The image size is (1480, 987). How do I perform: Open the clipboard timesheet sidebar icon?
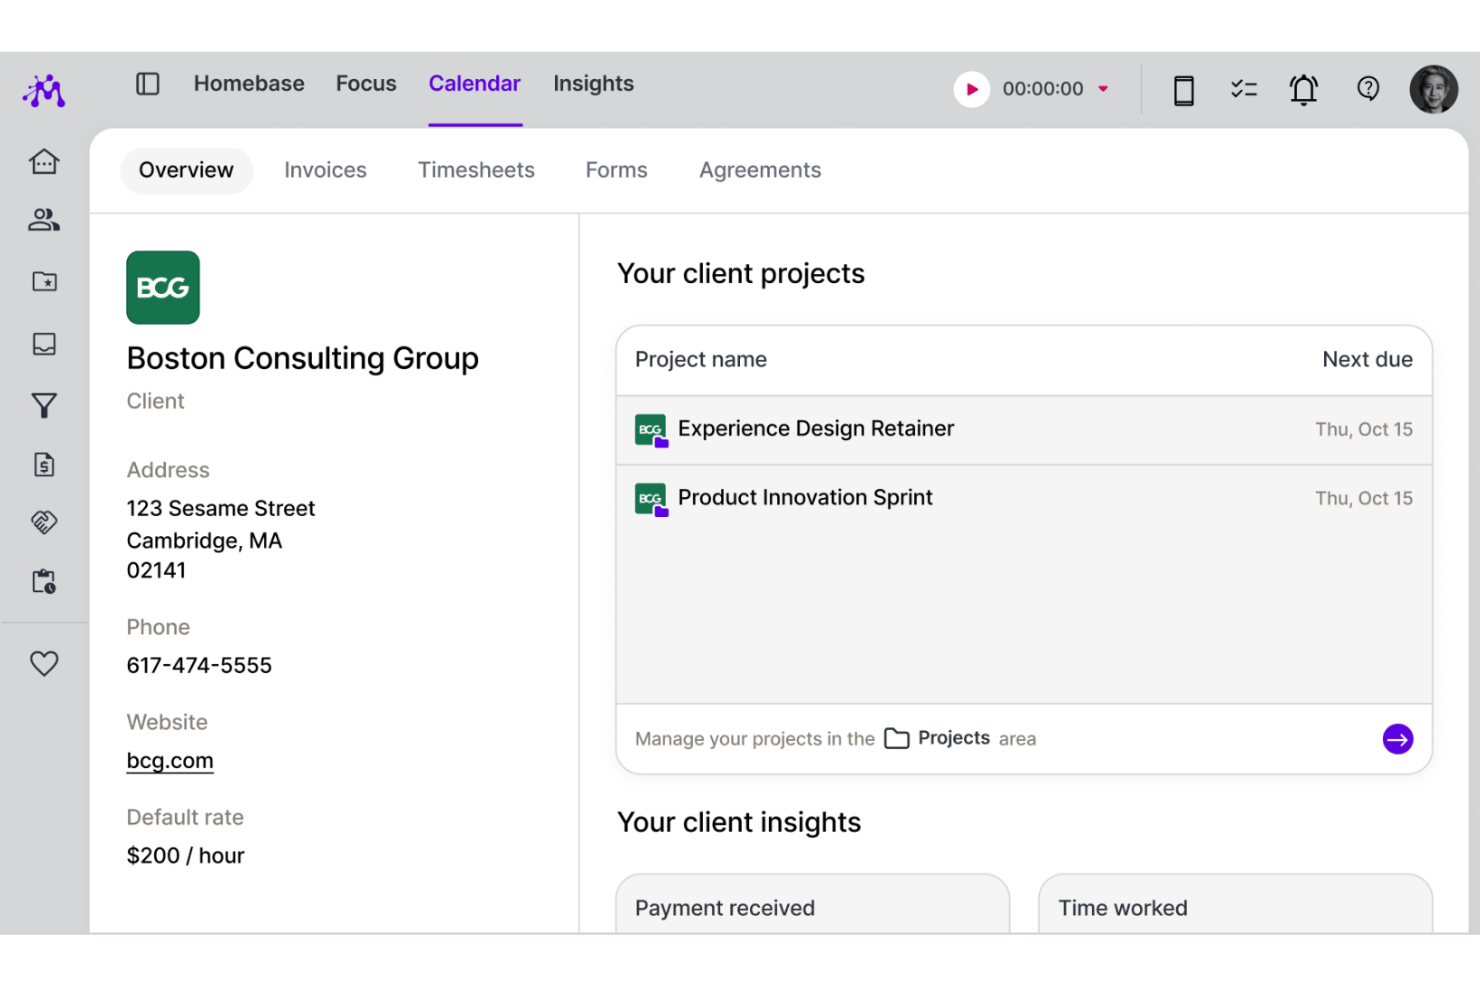point(44,582)
